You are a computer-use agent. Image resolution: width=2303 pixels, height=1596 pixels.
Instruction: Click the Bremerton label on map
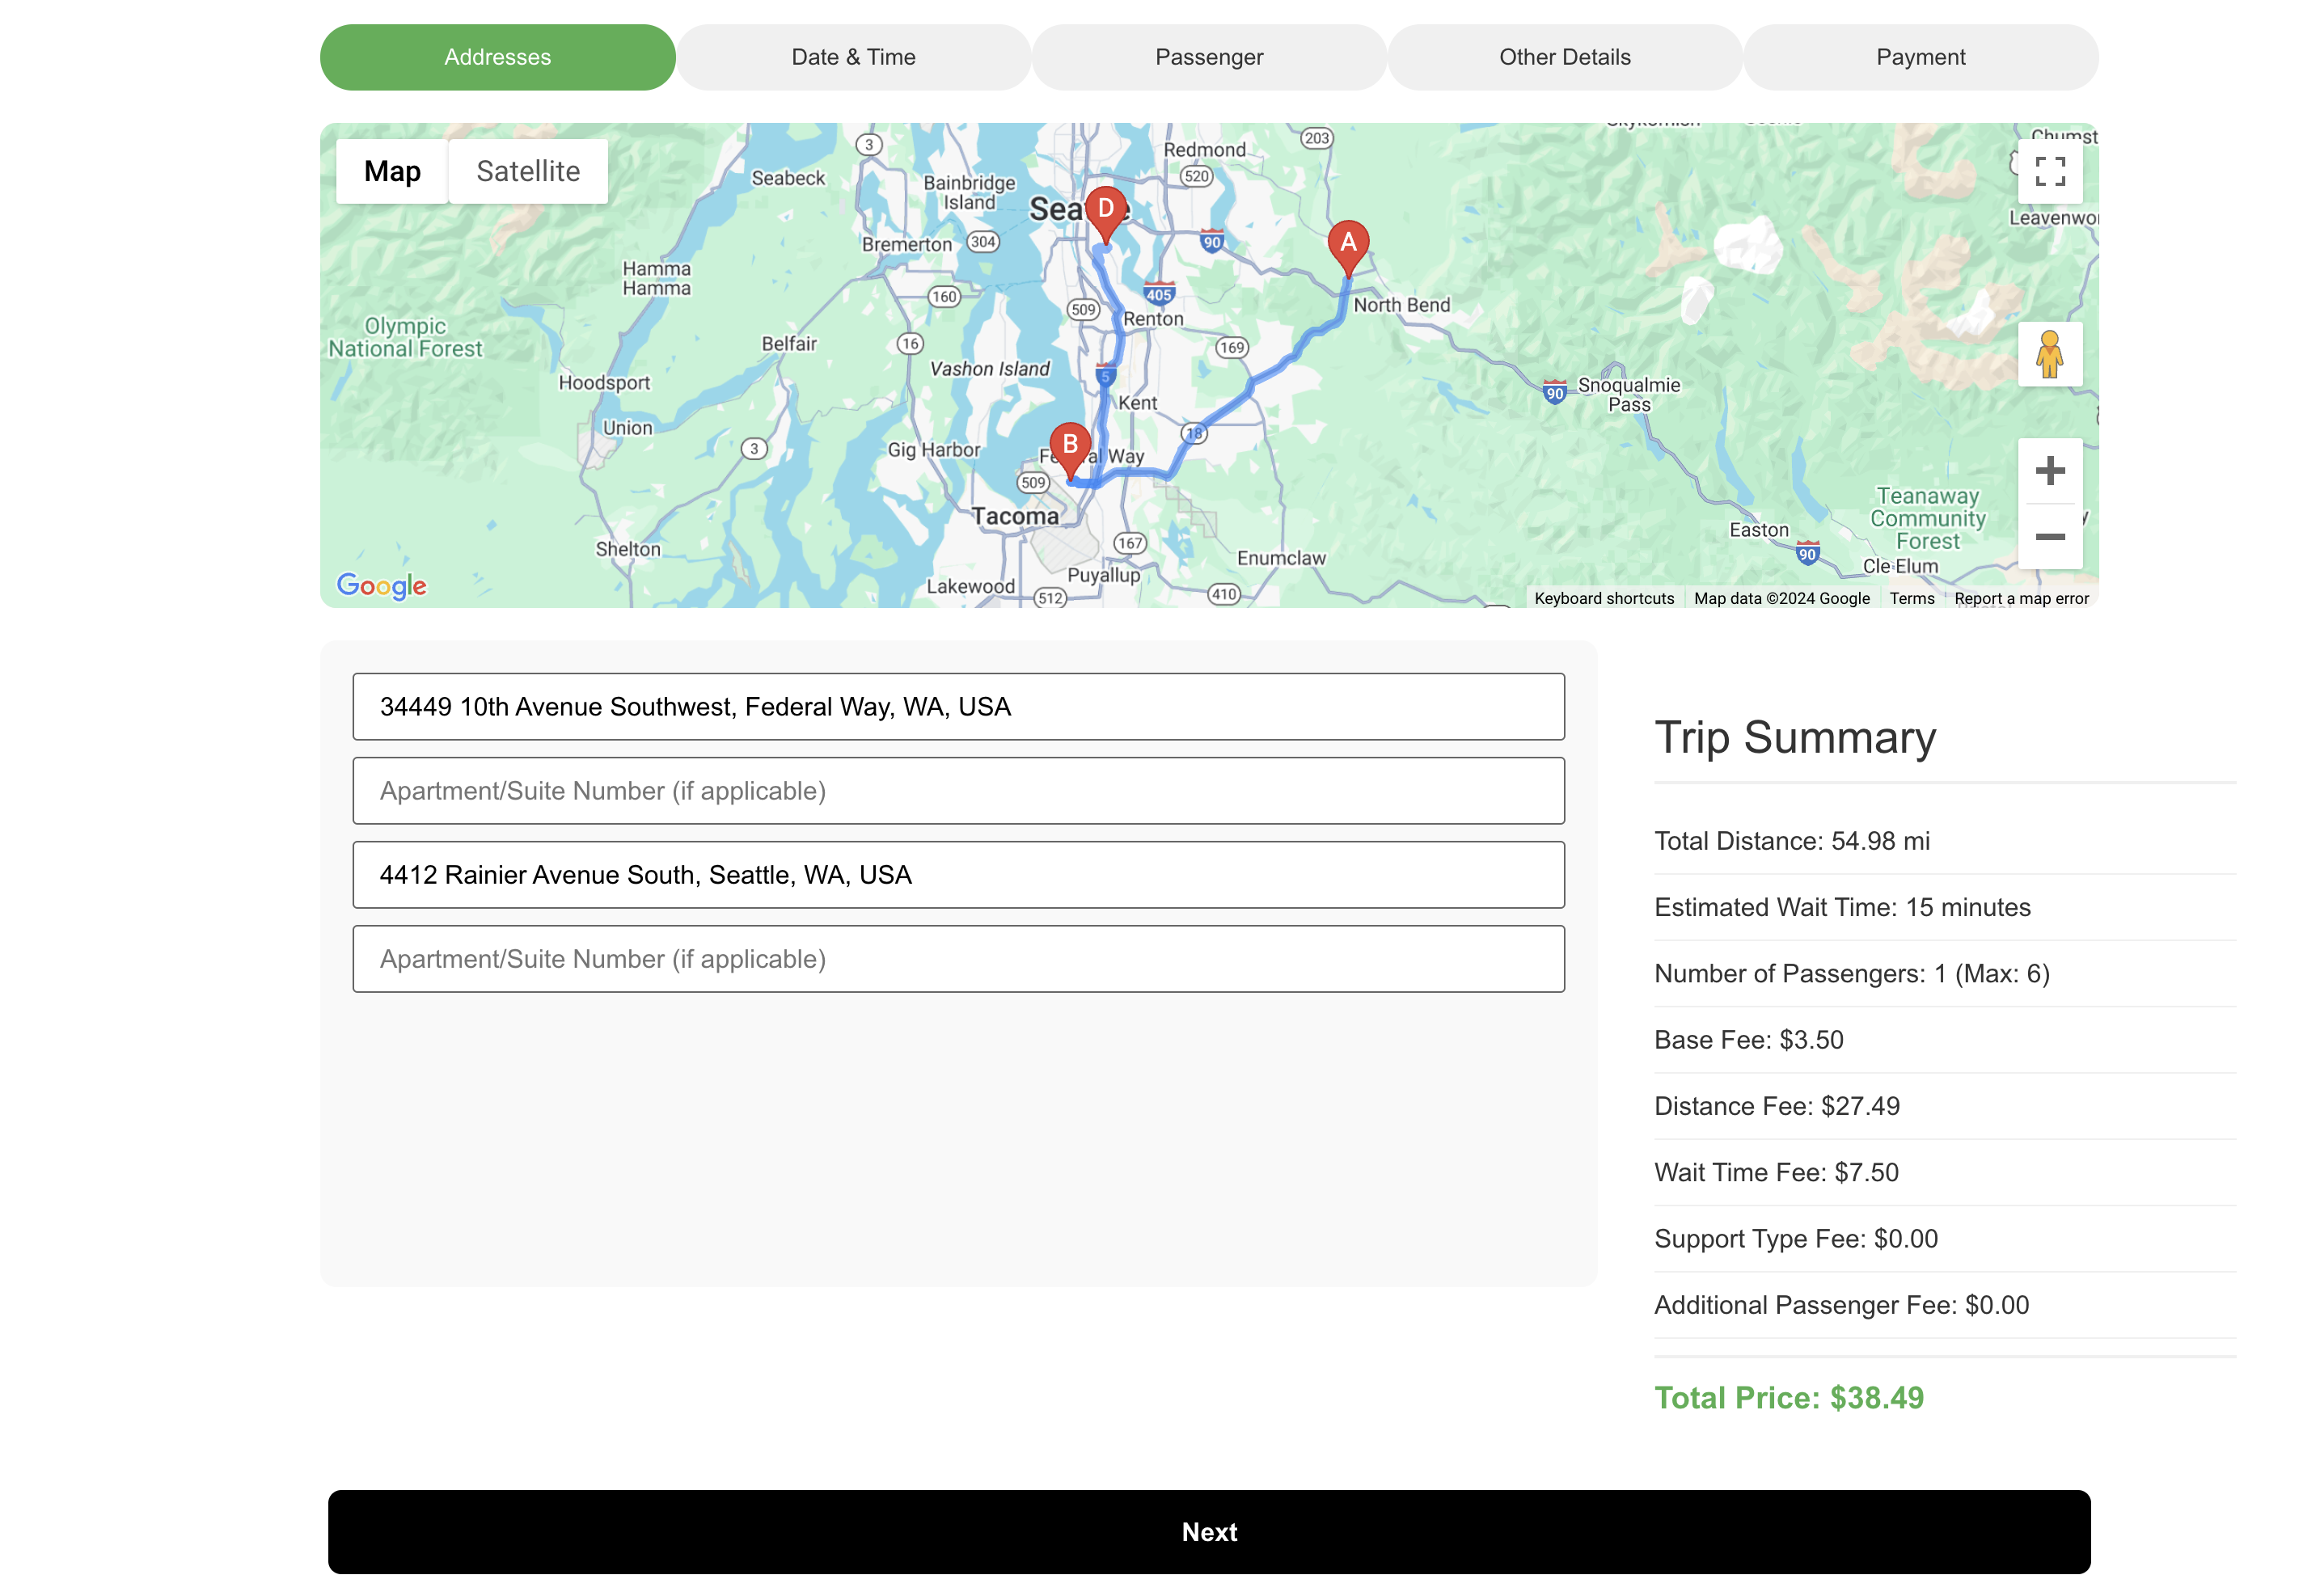906,244
